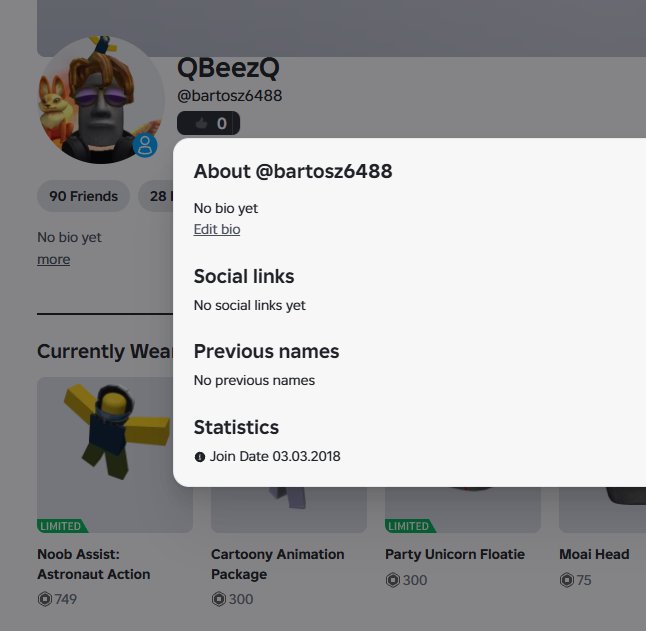Click the partially hidden 28 counter pill
This screenshot has width=646, height=631.
pos(156,196)
